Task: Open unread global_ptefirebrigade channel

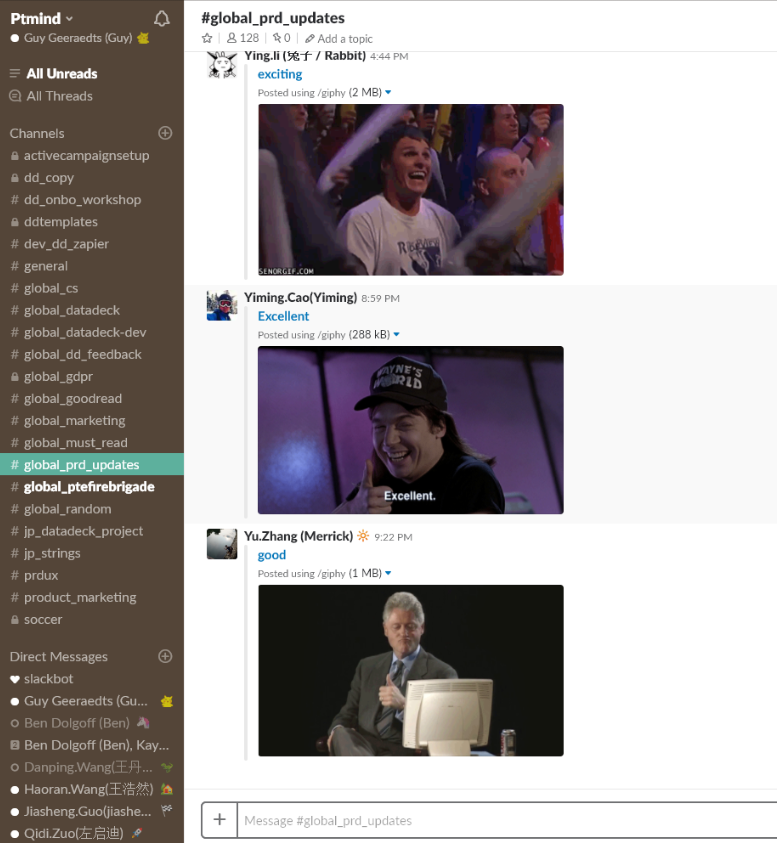Action: pyautogui.click(x=92, y=487)
